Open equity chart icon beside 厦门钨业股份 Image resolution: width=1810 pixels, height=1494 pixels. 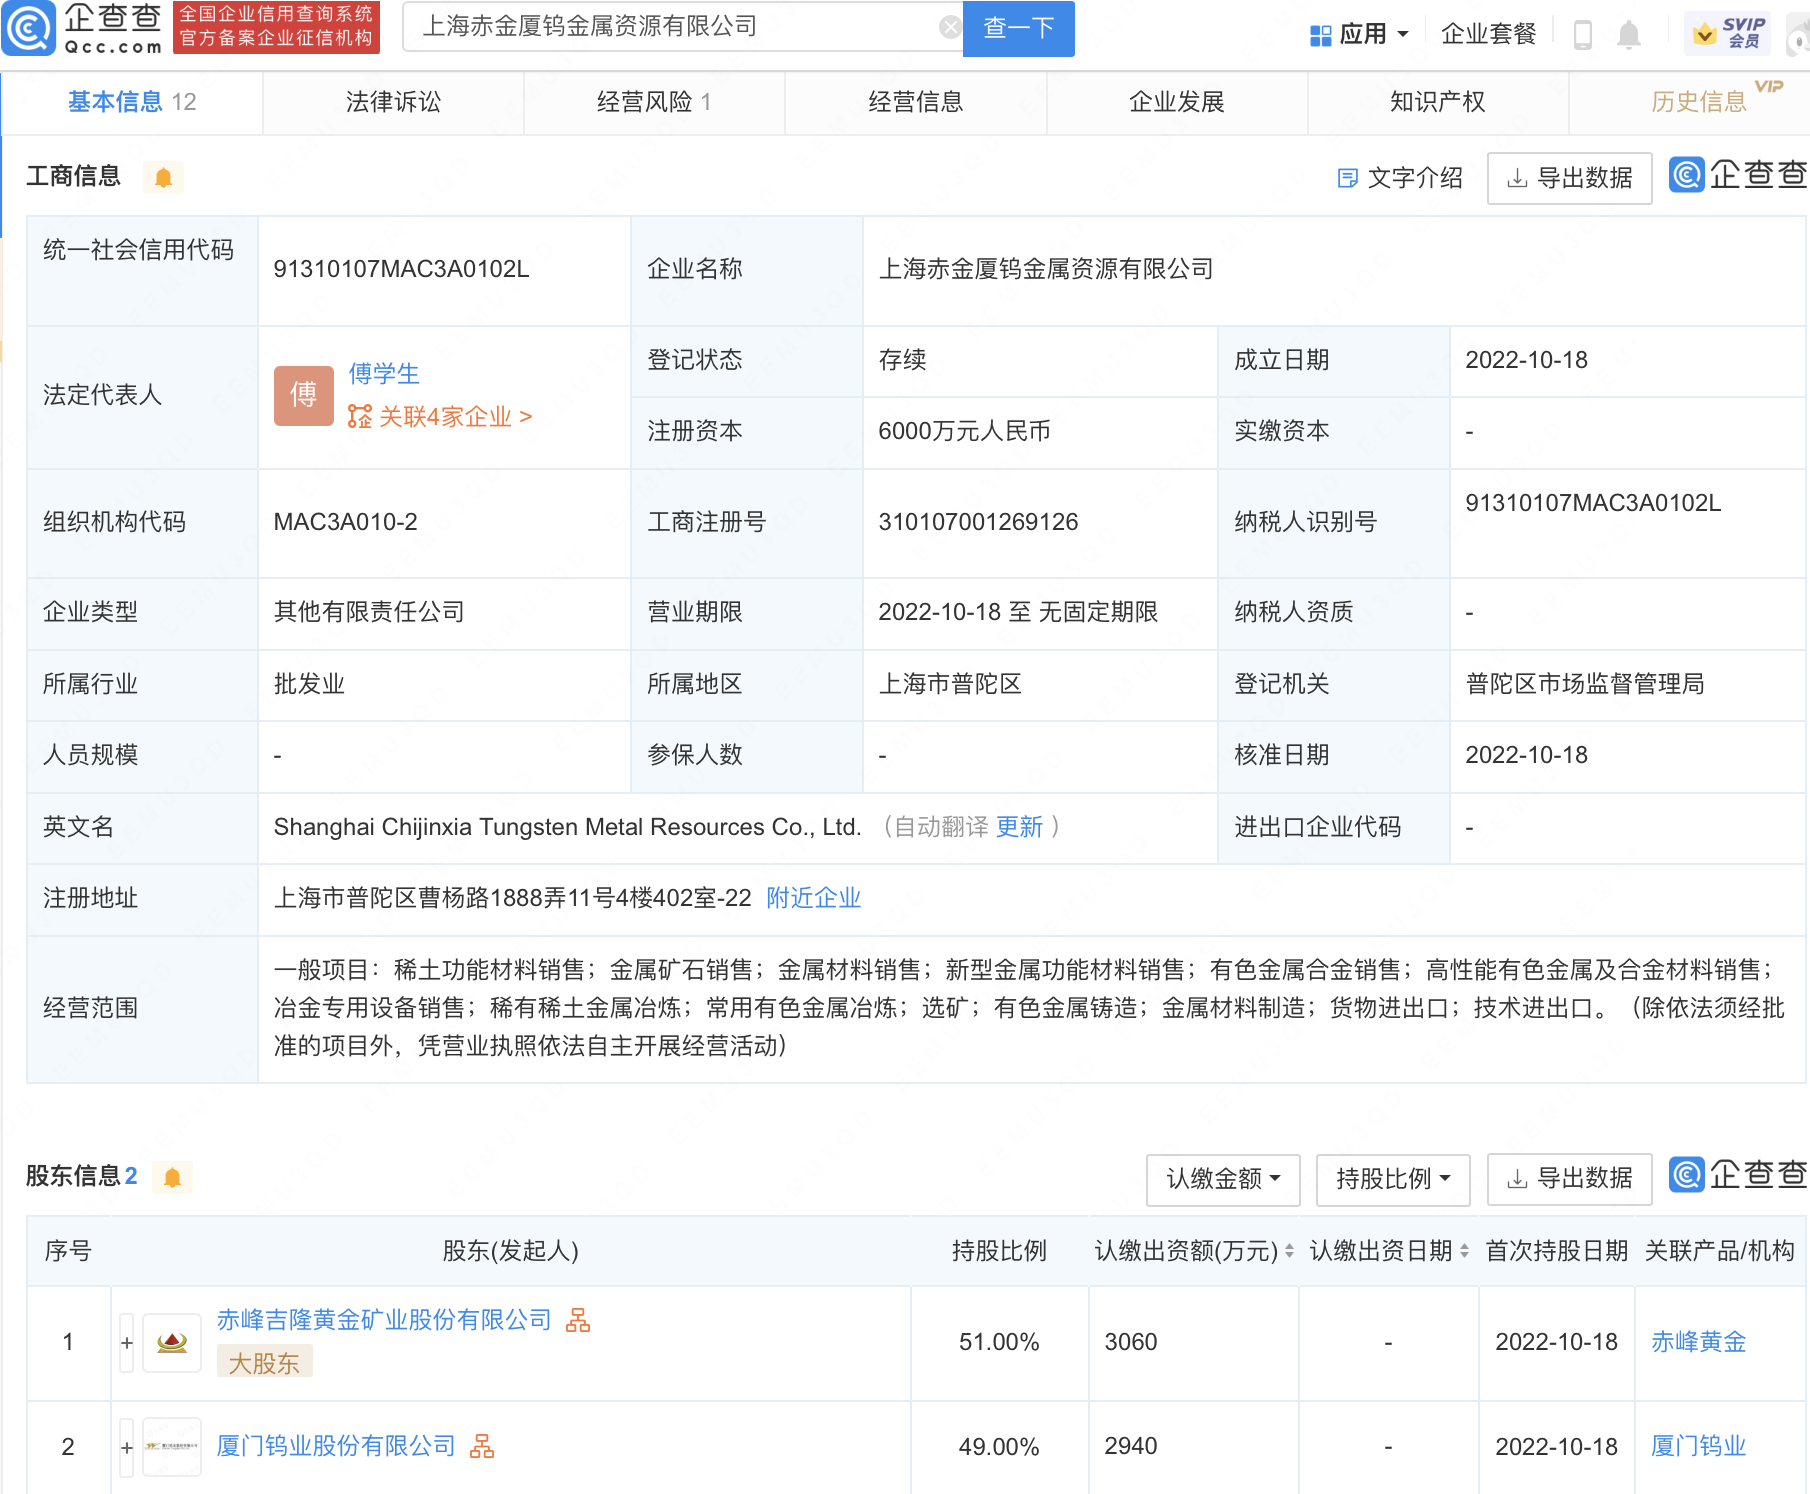482,1446
